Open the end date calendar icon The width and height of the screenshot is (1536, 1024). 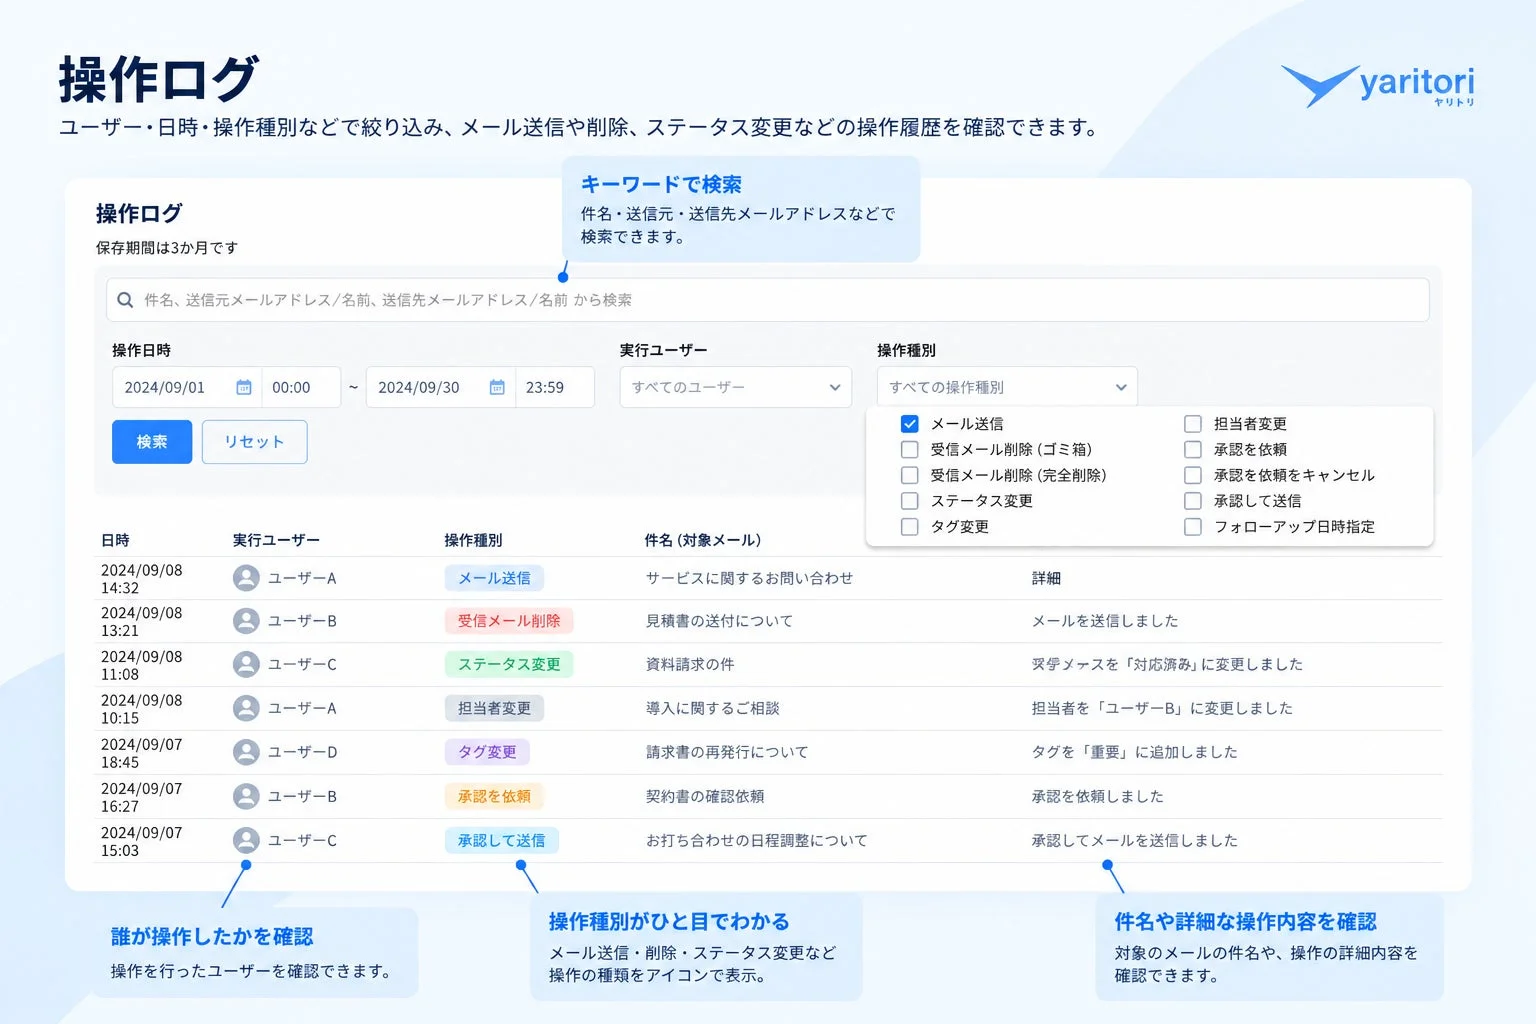click(497, 387)
